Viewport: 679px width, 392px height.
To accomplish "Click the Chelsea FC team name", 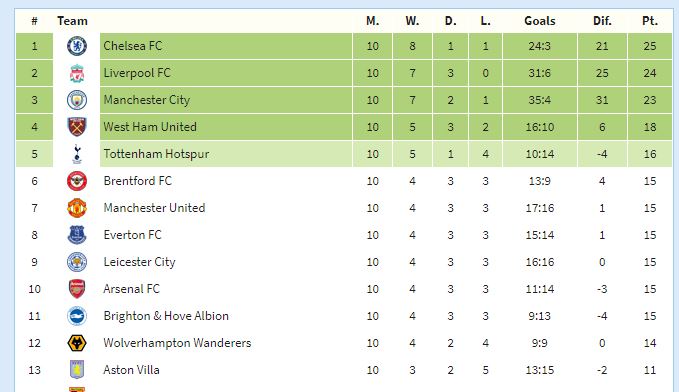I will [x=133, y=46].
